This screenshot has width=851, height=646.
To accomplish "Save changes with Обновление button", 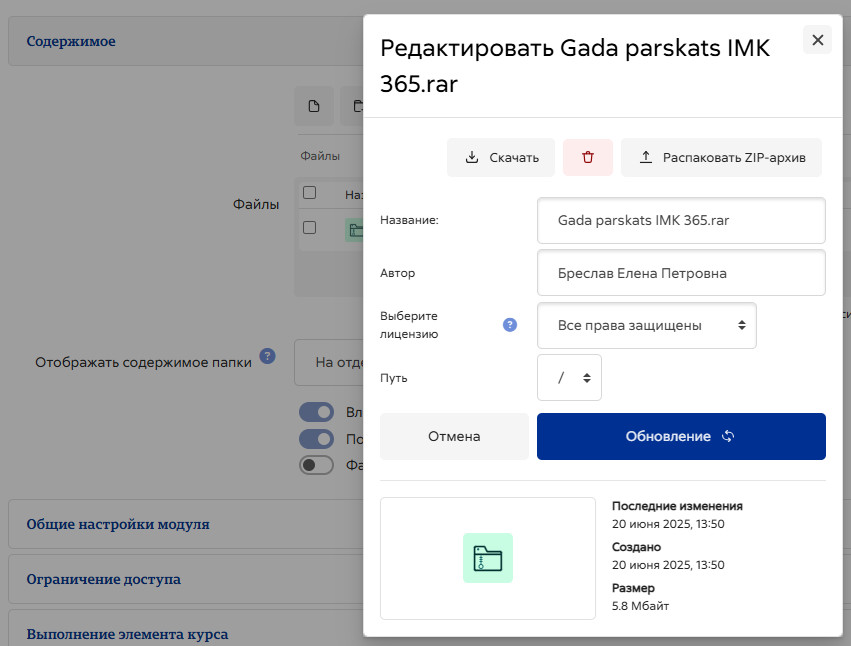I will point(681,436).
